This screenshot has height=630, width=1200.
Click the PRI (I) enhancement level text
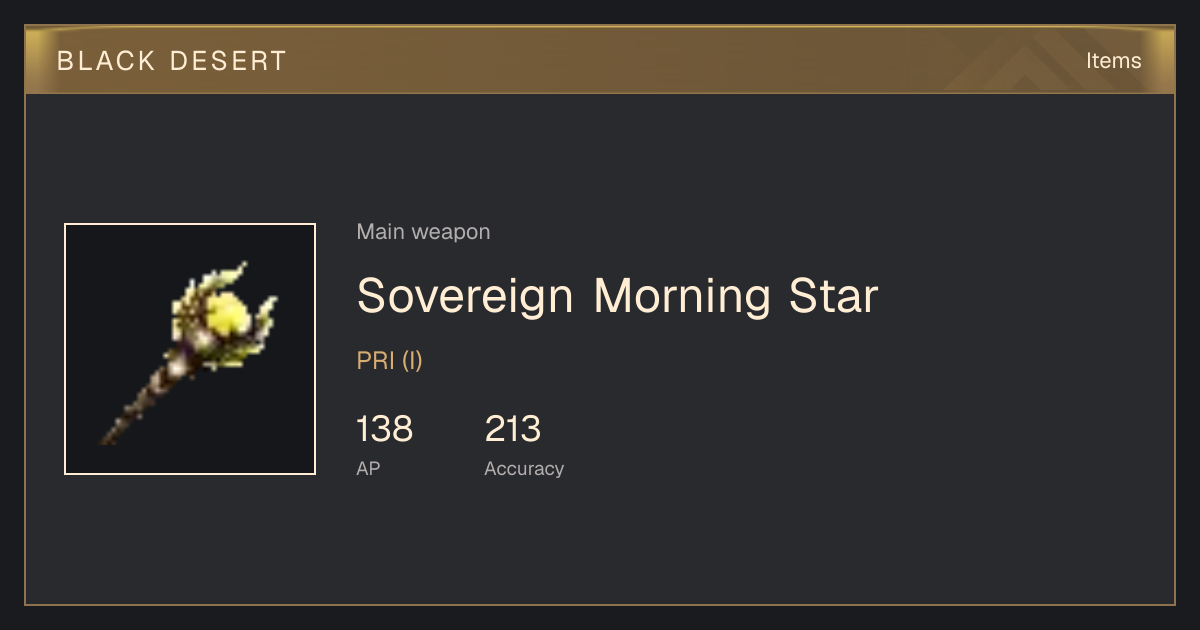[x=390, y=361]
